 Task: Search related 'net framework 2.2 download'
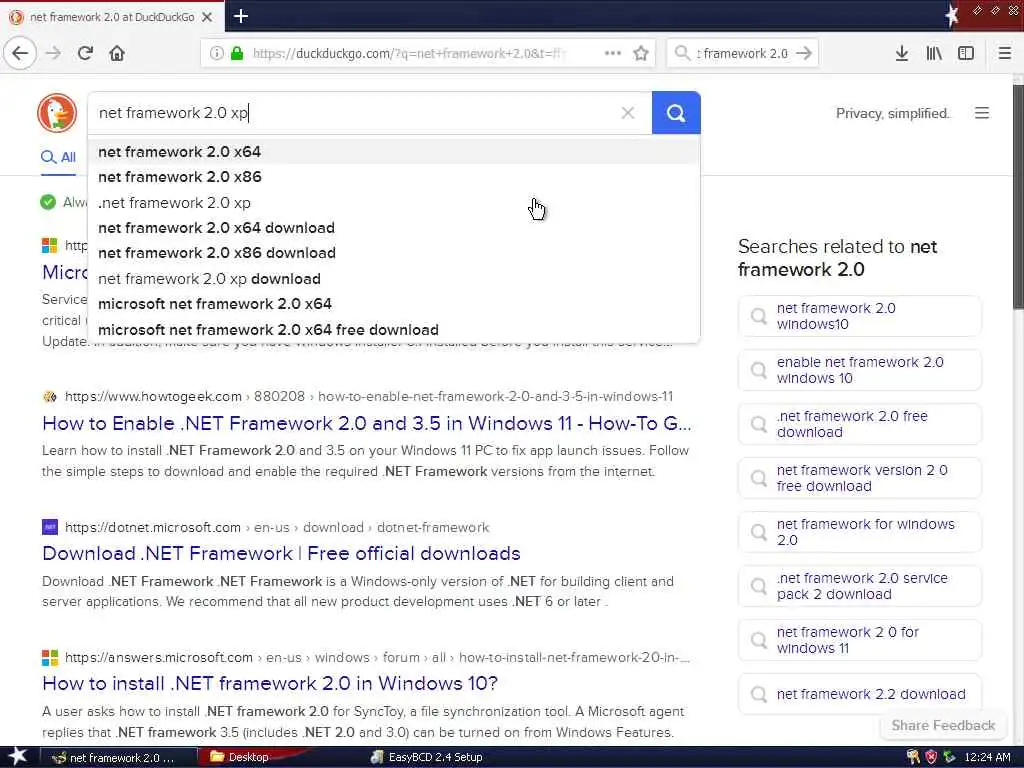coord(859,694)
